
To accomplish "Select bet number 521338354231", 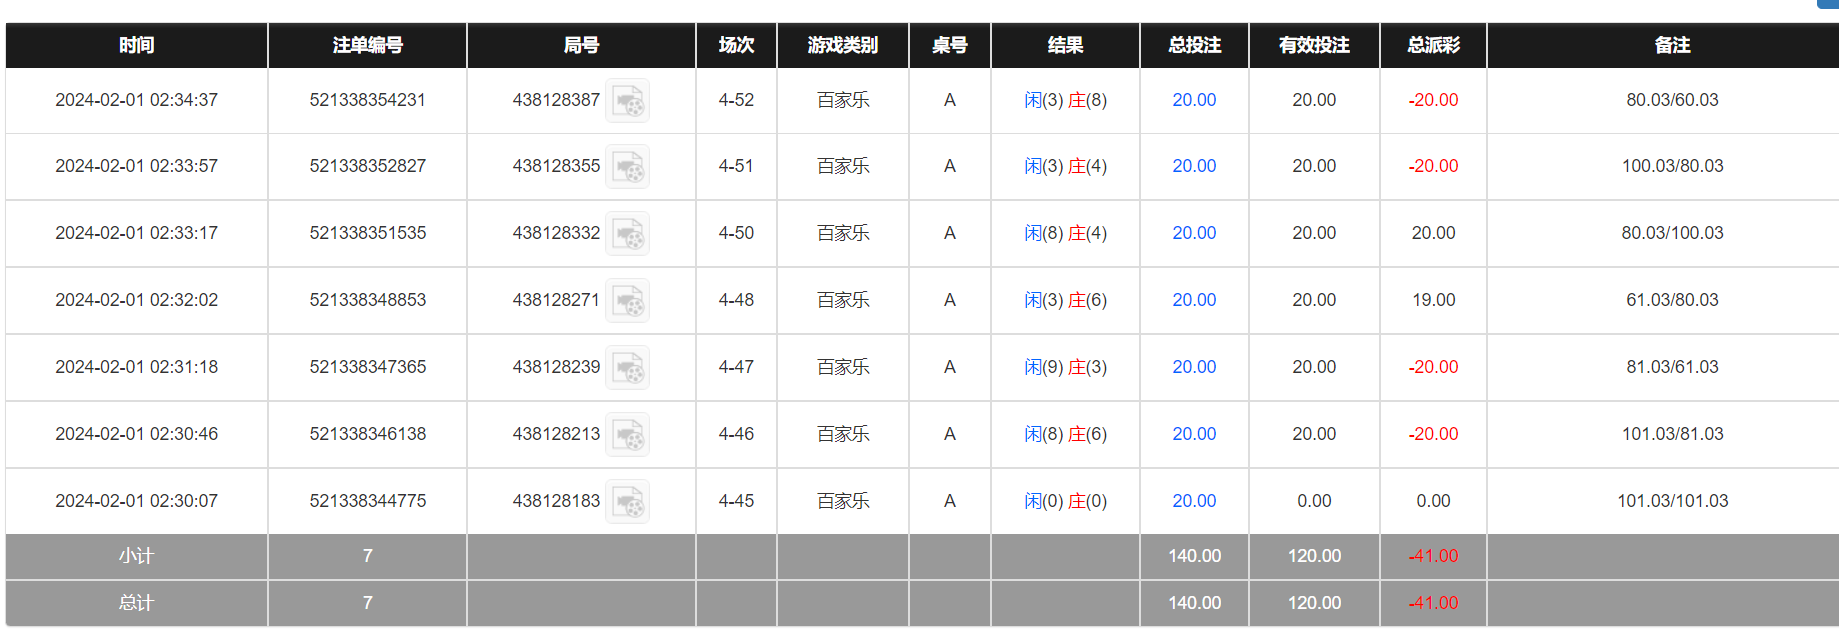I will click(x=367, y=100).
